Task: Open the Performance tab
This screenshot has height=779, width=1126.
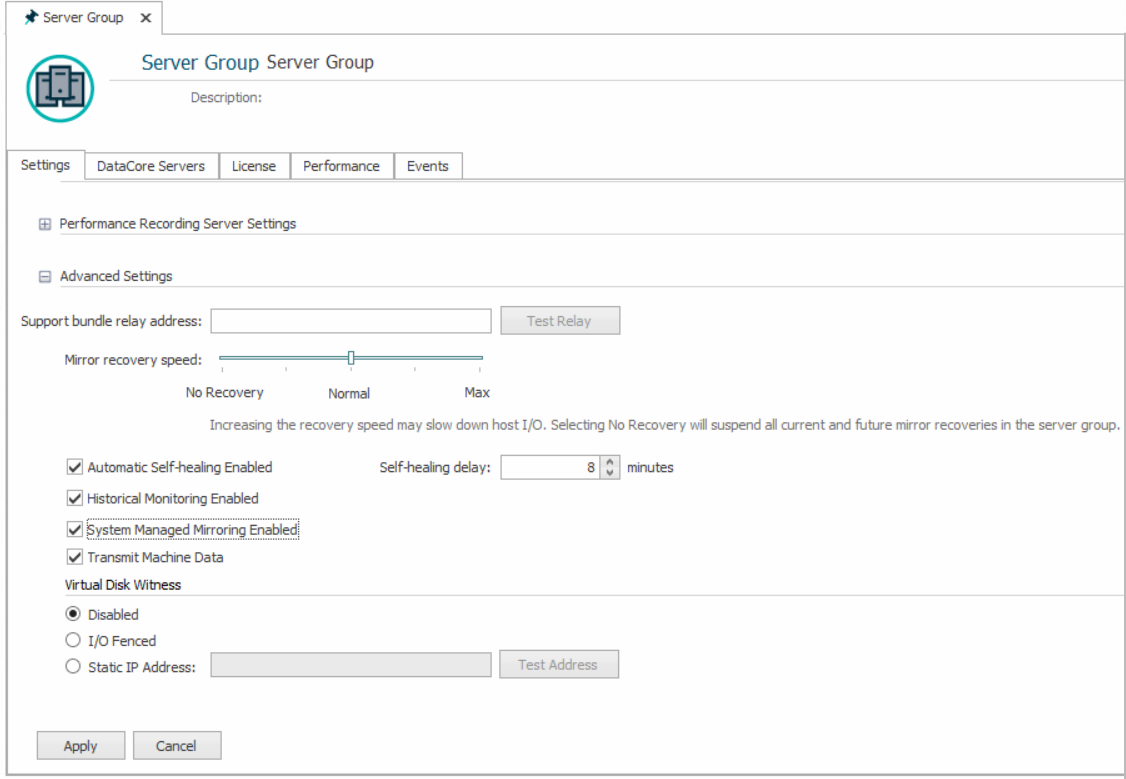Action: point(341,166)
